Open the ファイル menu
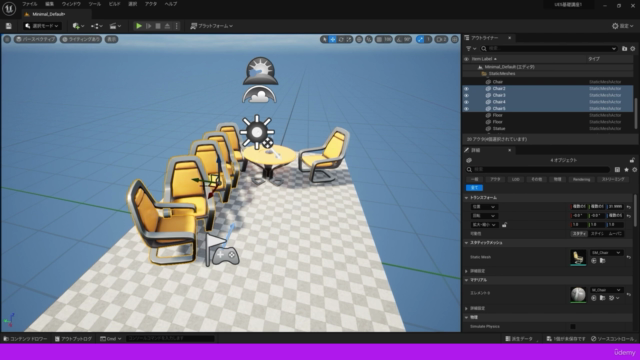Image resolution: width=640 pixels, height=360 pixels. click(x=29, y=4)
